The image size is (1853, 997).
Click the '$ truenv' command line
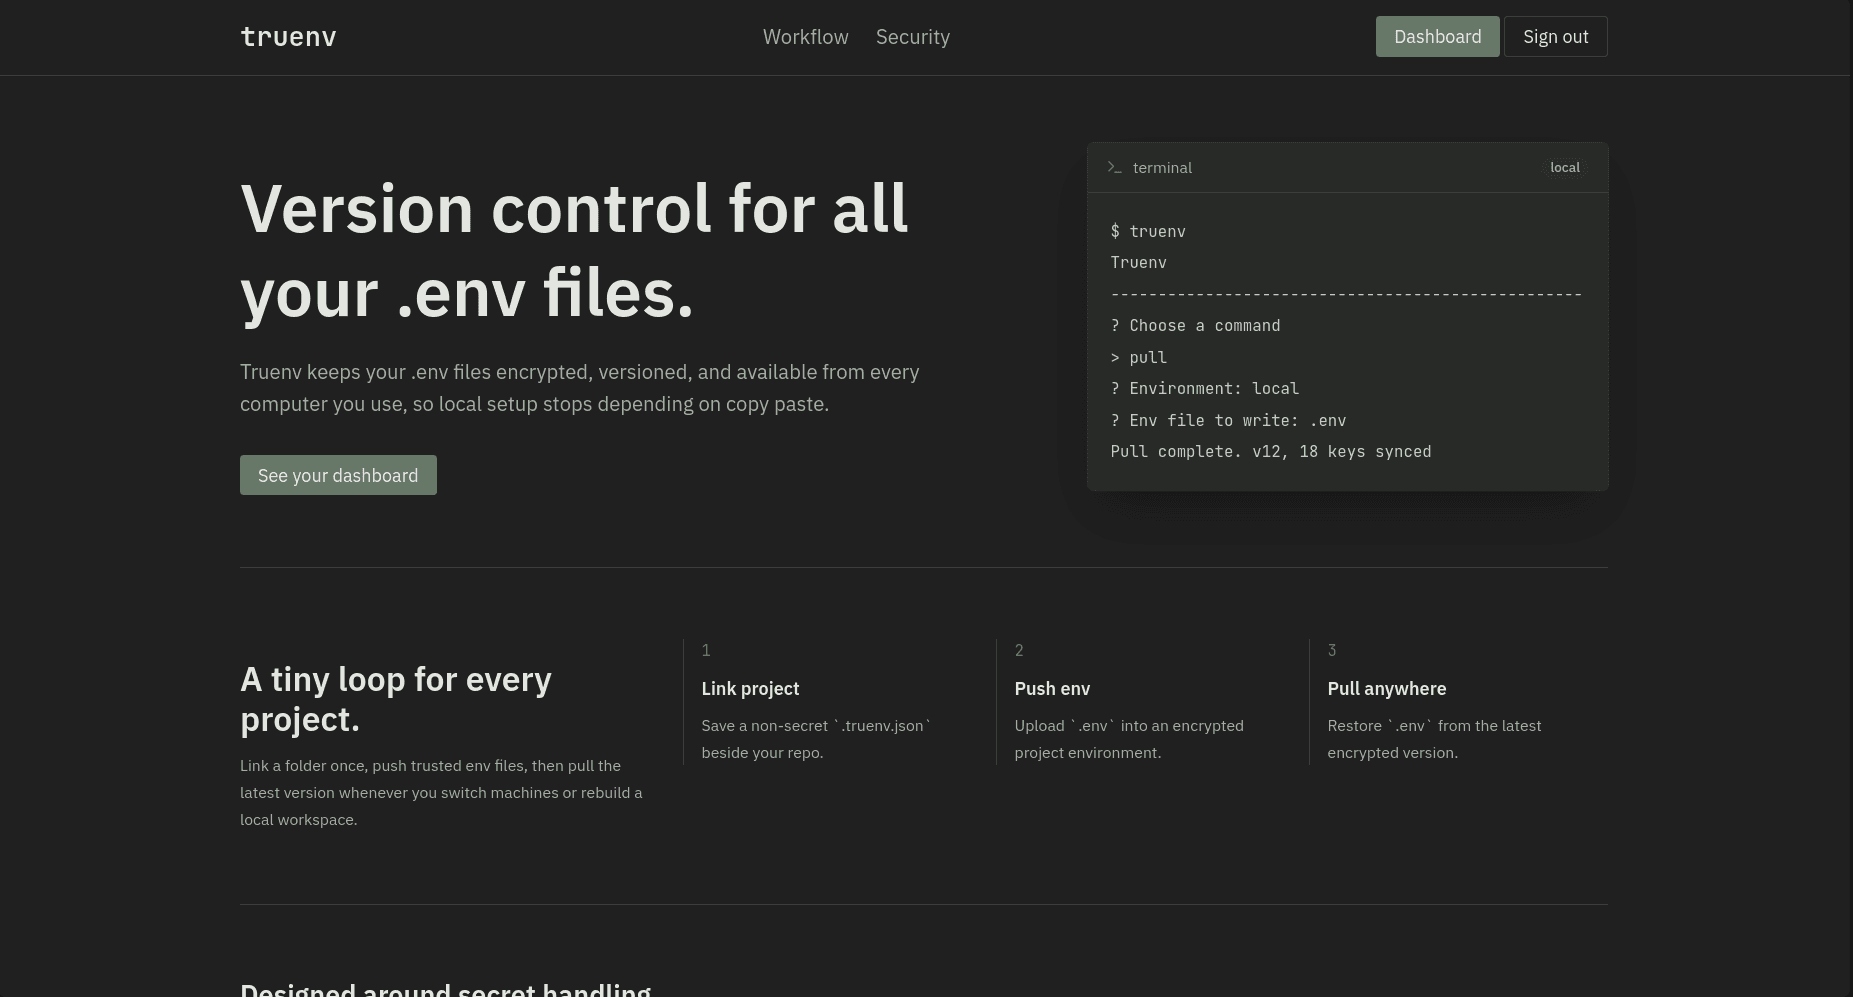1148,231
